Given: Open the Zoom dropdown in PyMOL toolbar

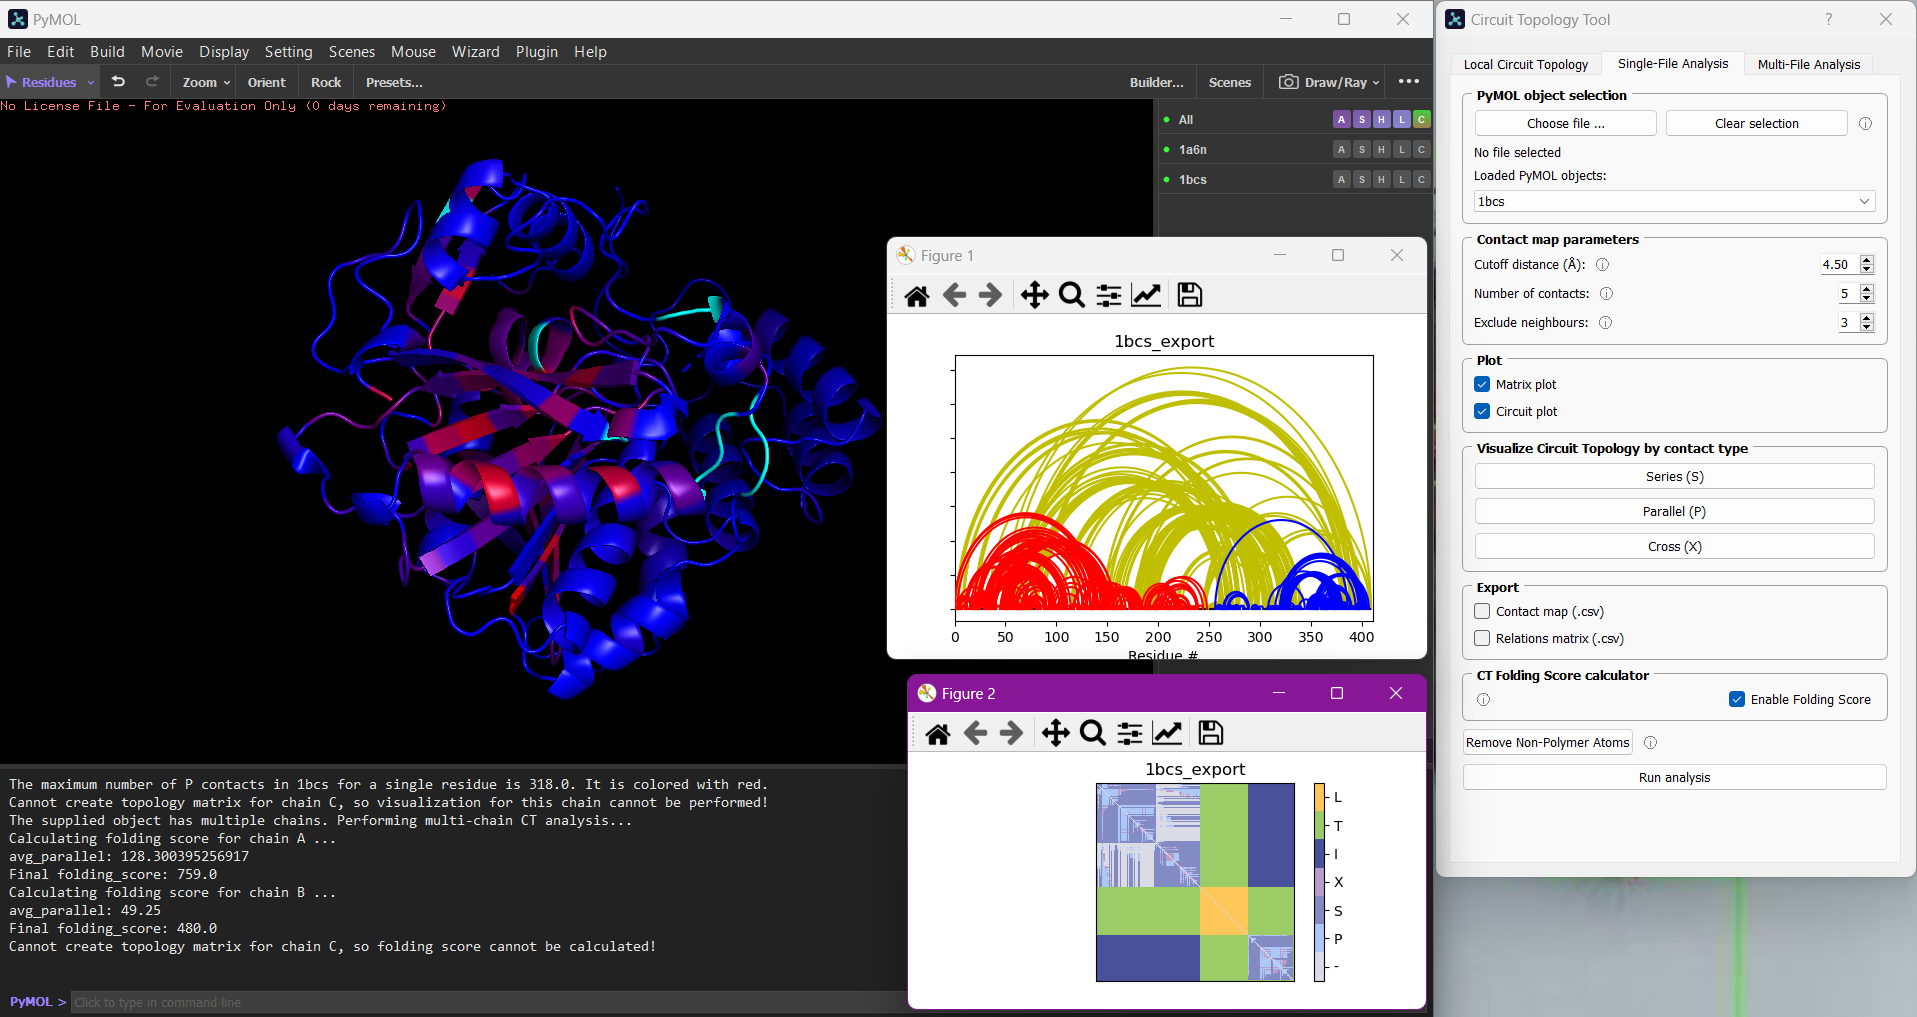Looking at the screenshot, I should pyautogui.click(x=206, y=82).
